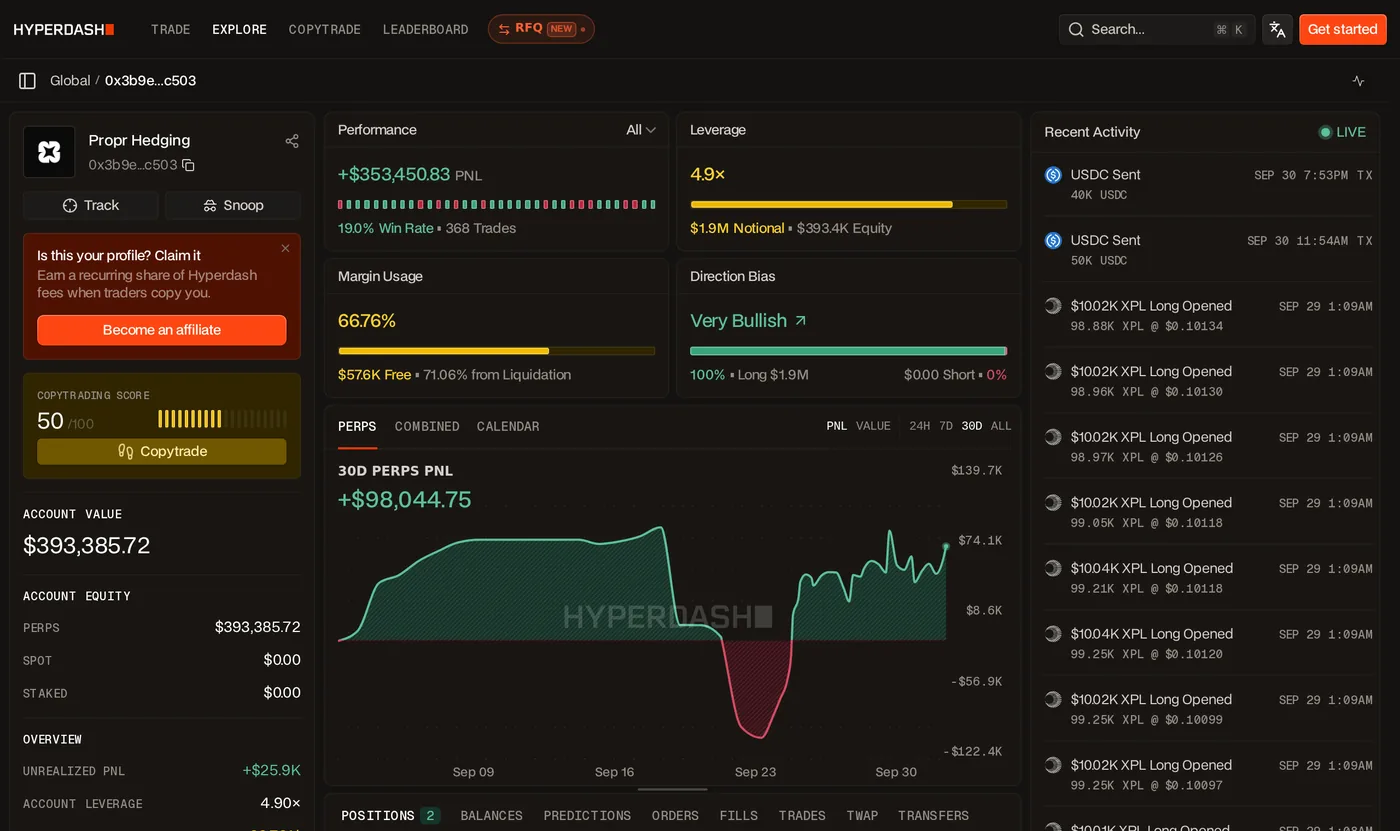The width and height of the screenshot is (1400, 831).
Task: Click the Very Bullish arrow icon
Action: coord(800,321)
